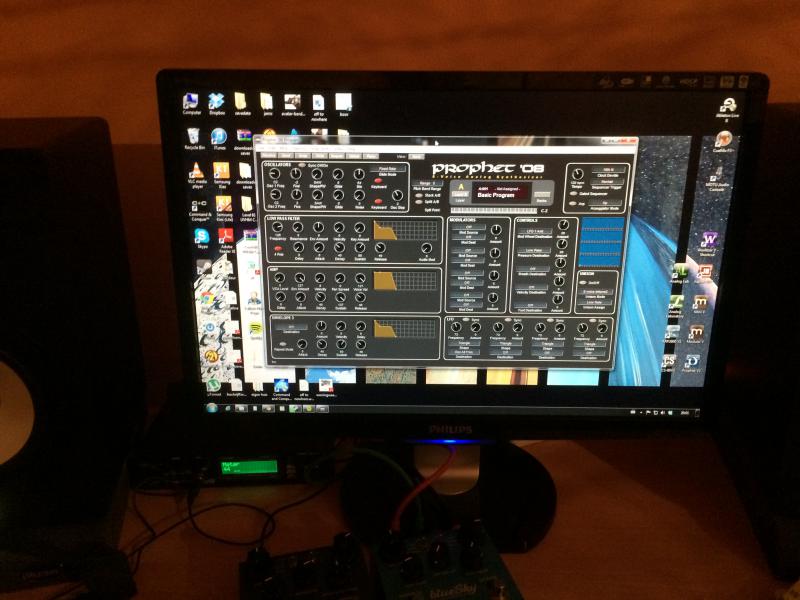The height and width of the screenshot is (600, 800).
Task: Enable Stack A/B switch
Action: (x=418, y=195)
